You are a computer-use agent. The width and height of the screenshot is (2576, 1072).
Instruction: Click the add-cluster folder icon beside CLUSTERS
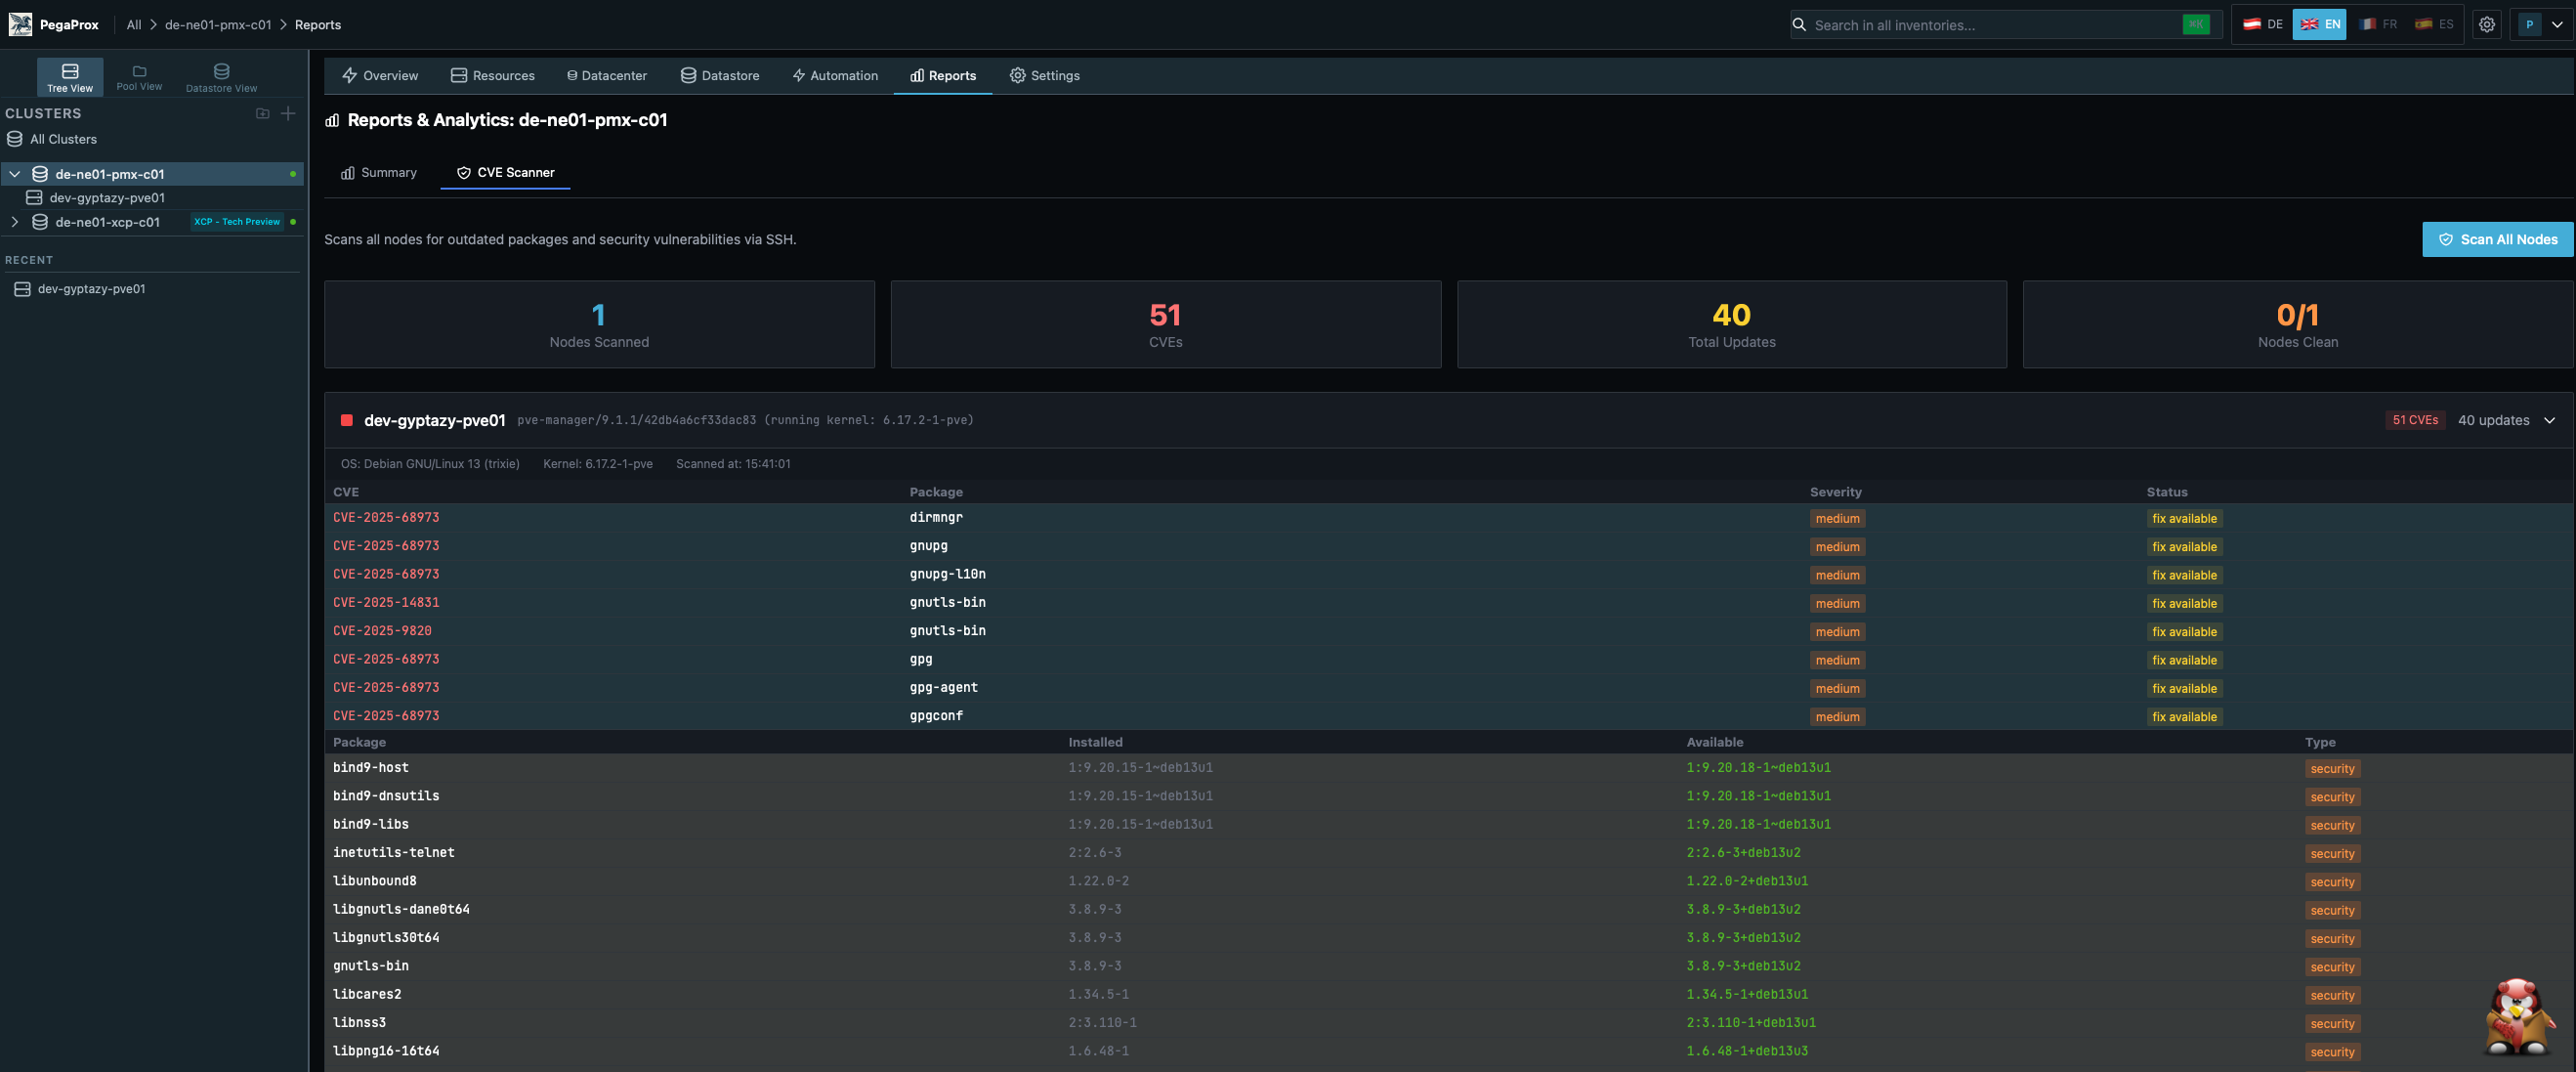[262, 113]
